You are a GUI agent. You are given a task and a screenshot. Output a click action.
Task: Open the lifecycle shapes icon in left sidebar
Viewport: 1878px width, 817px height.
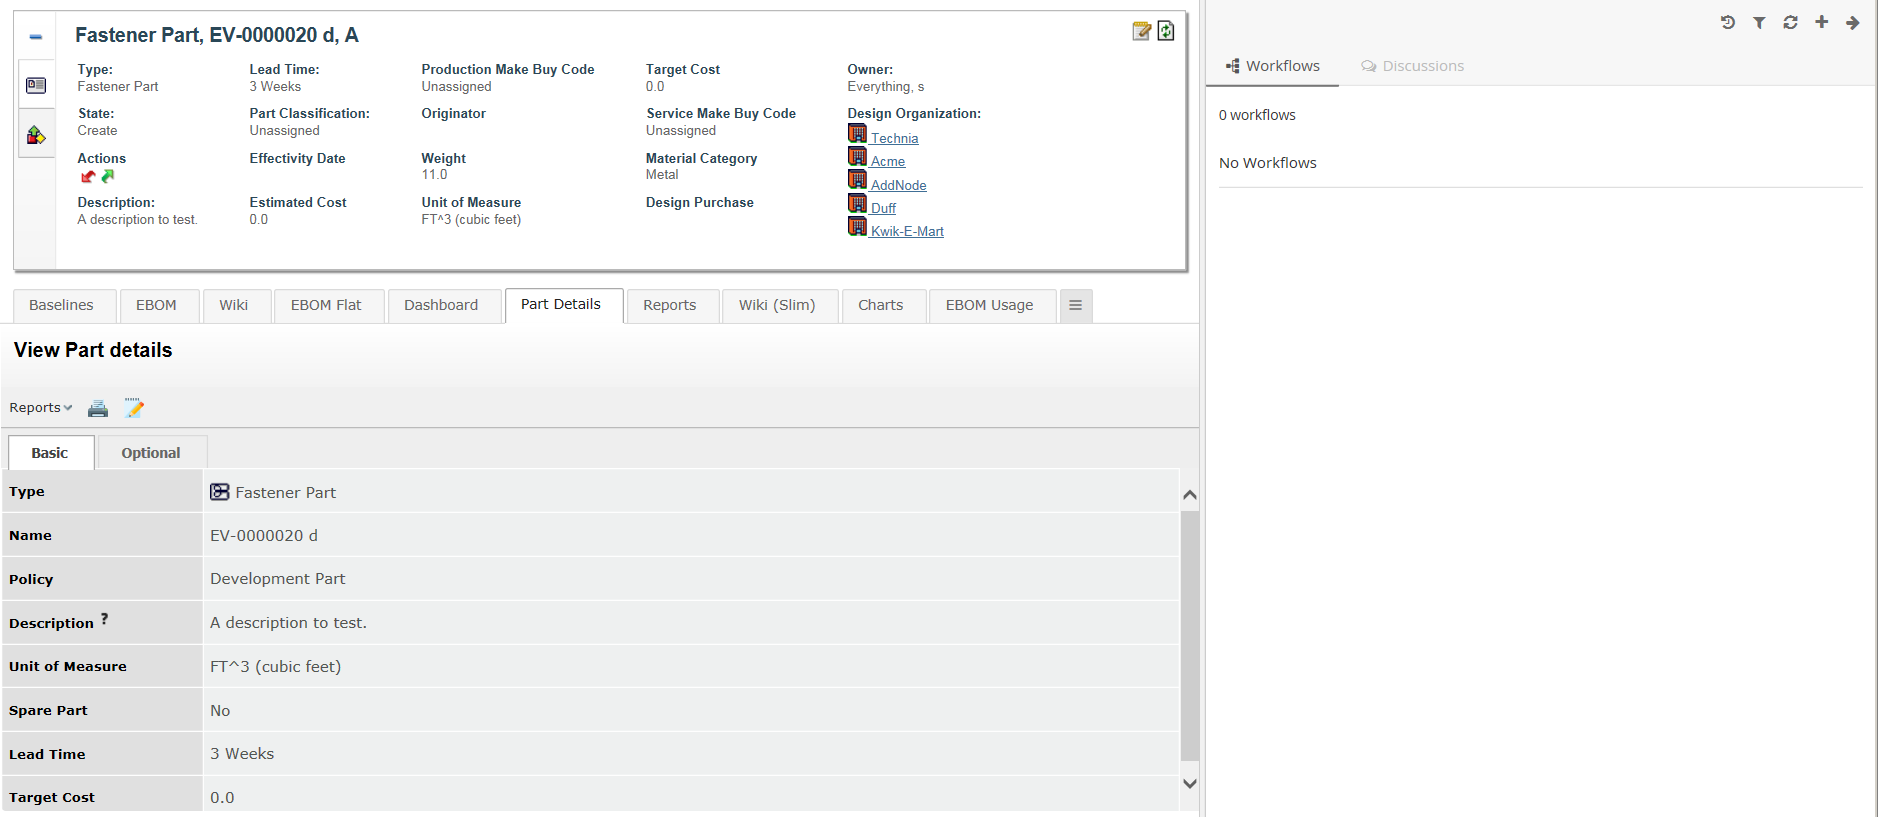click(36, 135)
